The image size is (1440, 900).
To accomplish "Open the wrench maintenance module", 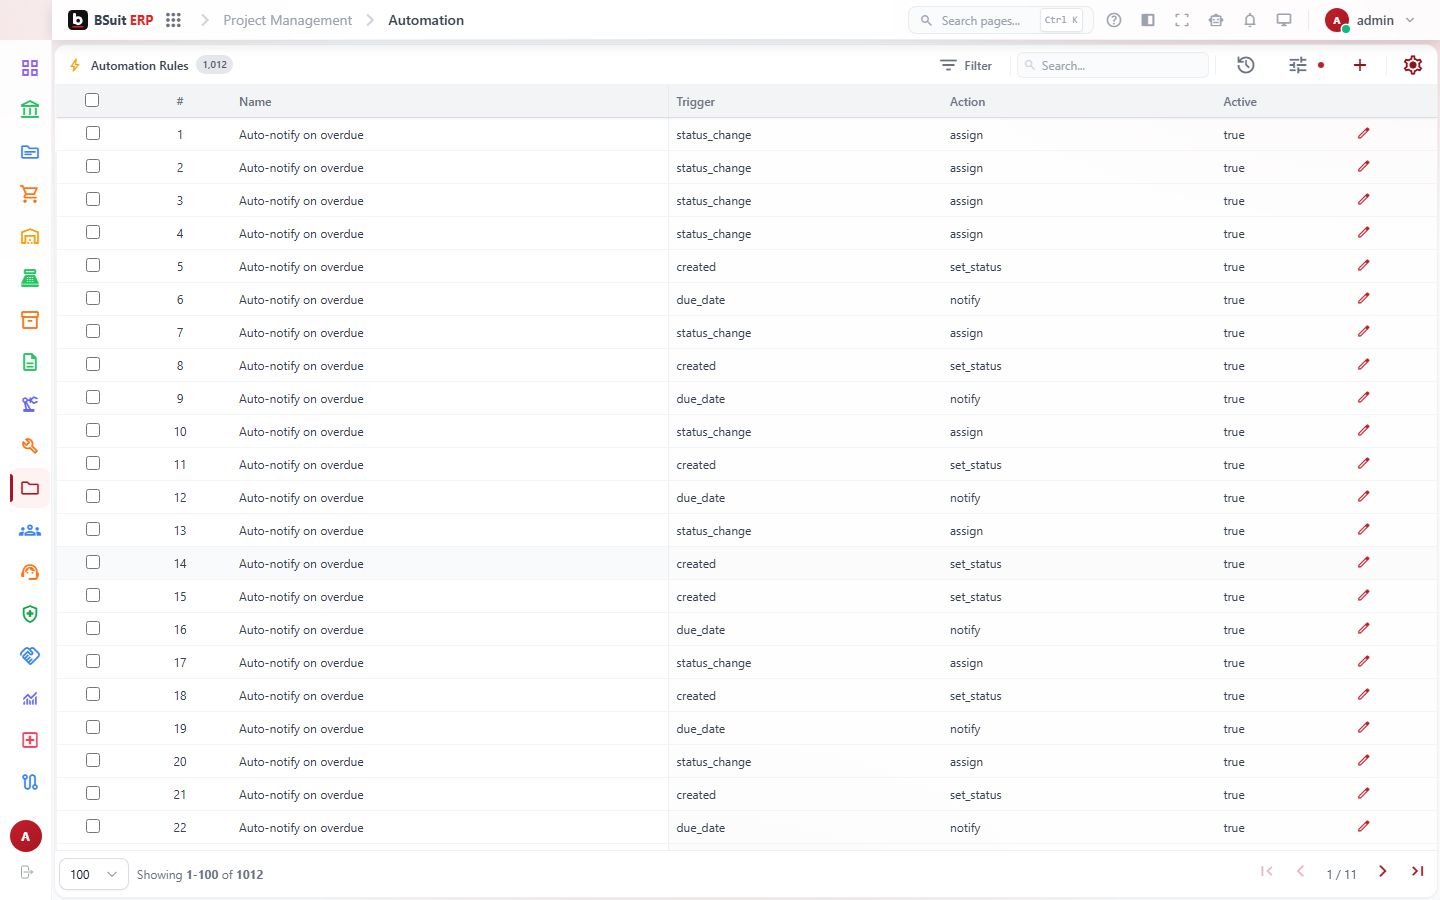I will [30, 446].
